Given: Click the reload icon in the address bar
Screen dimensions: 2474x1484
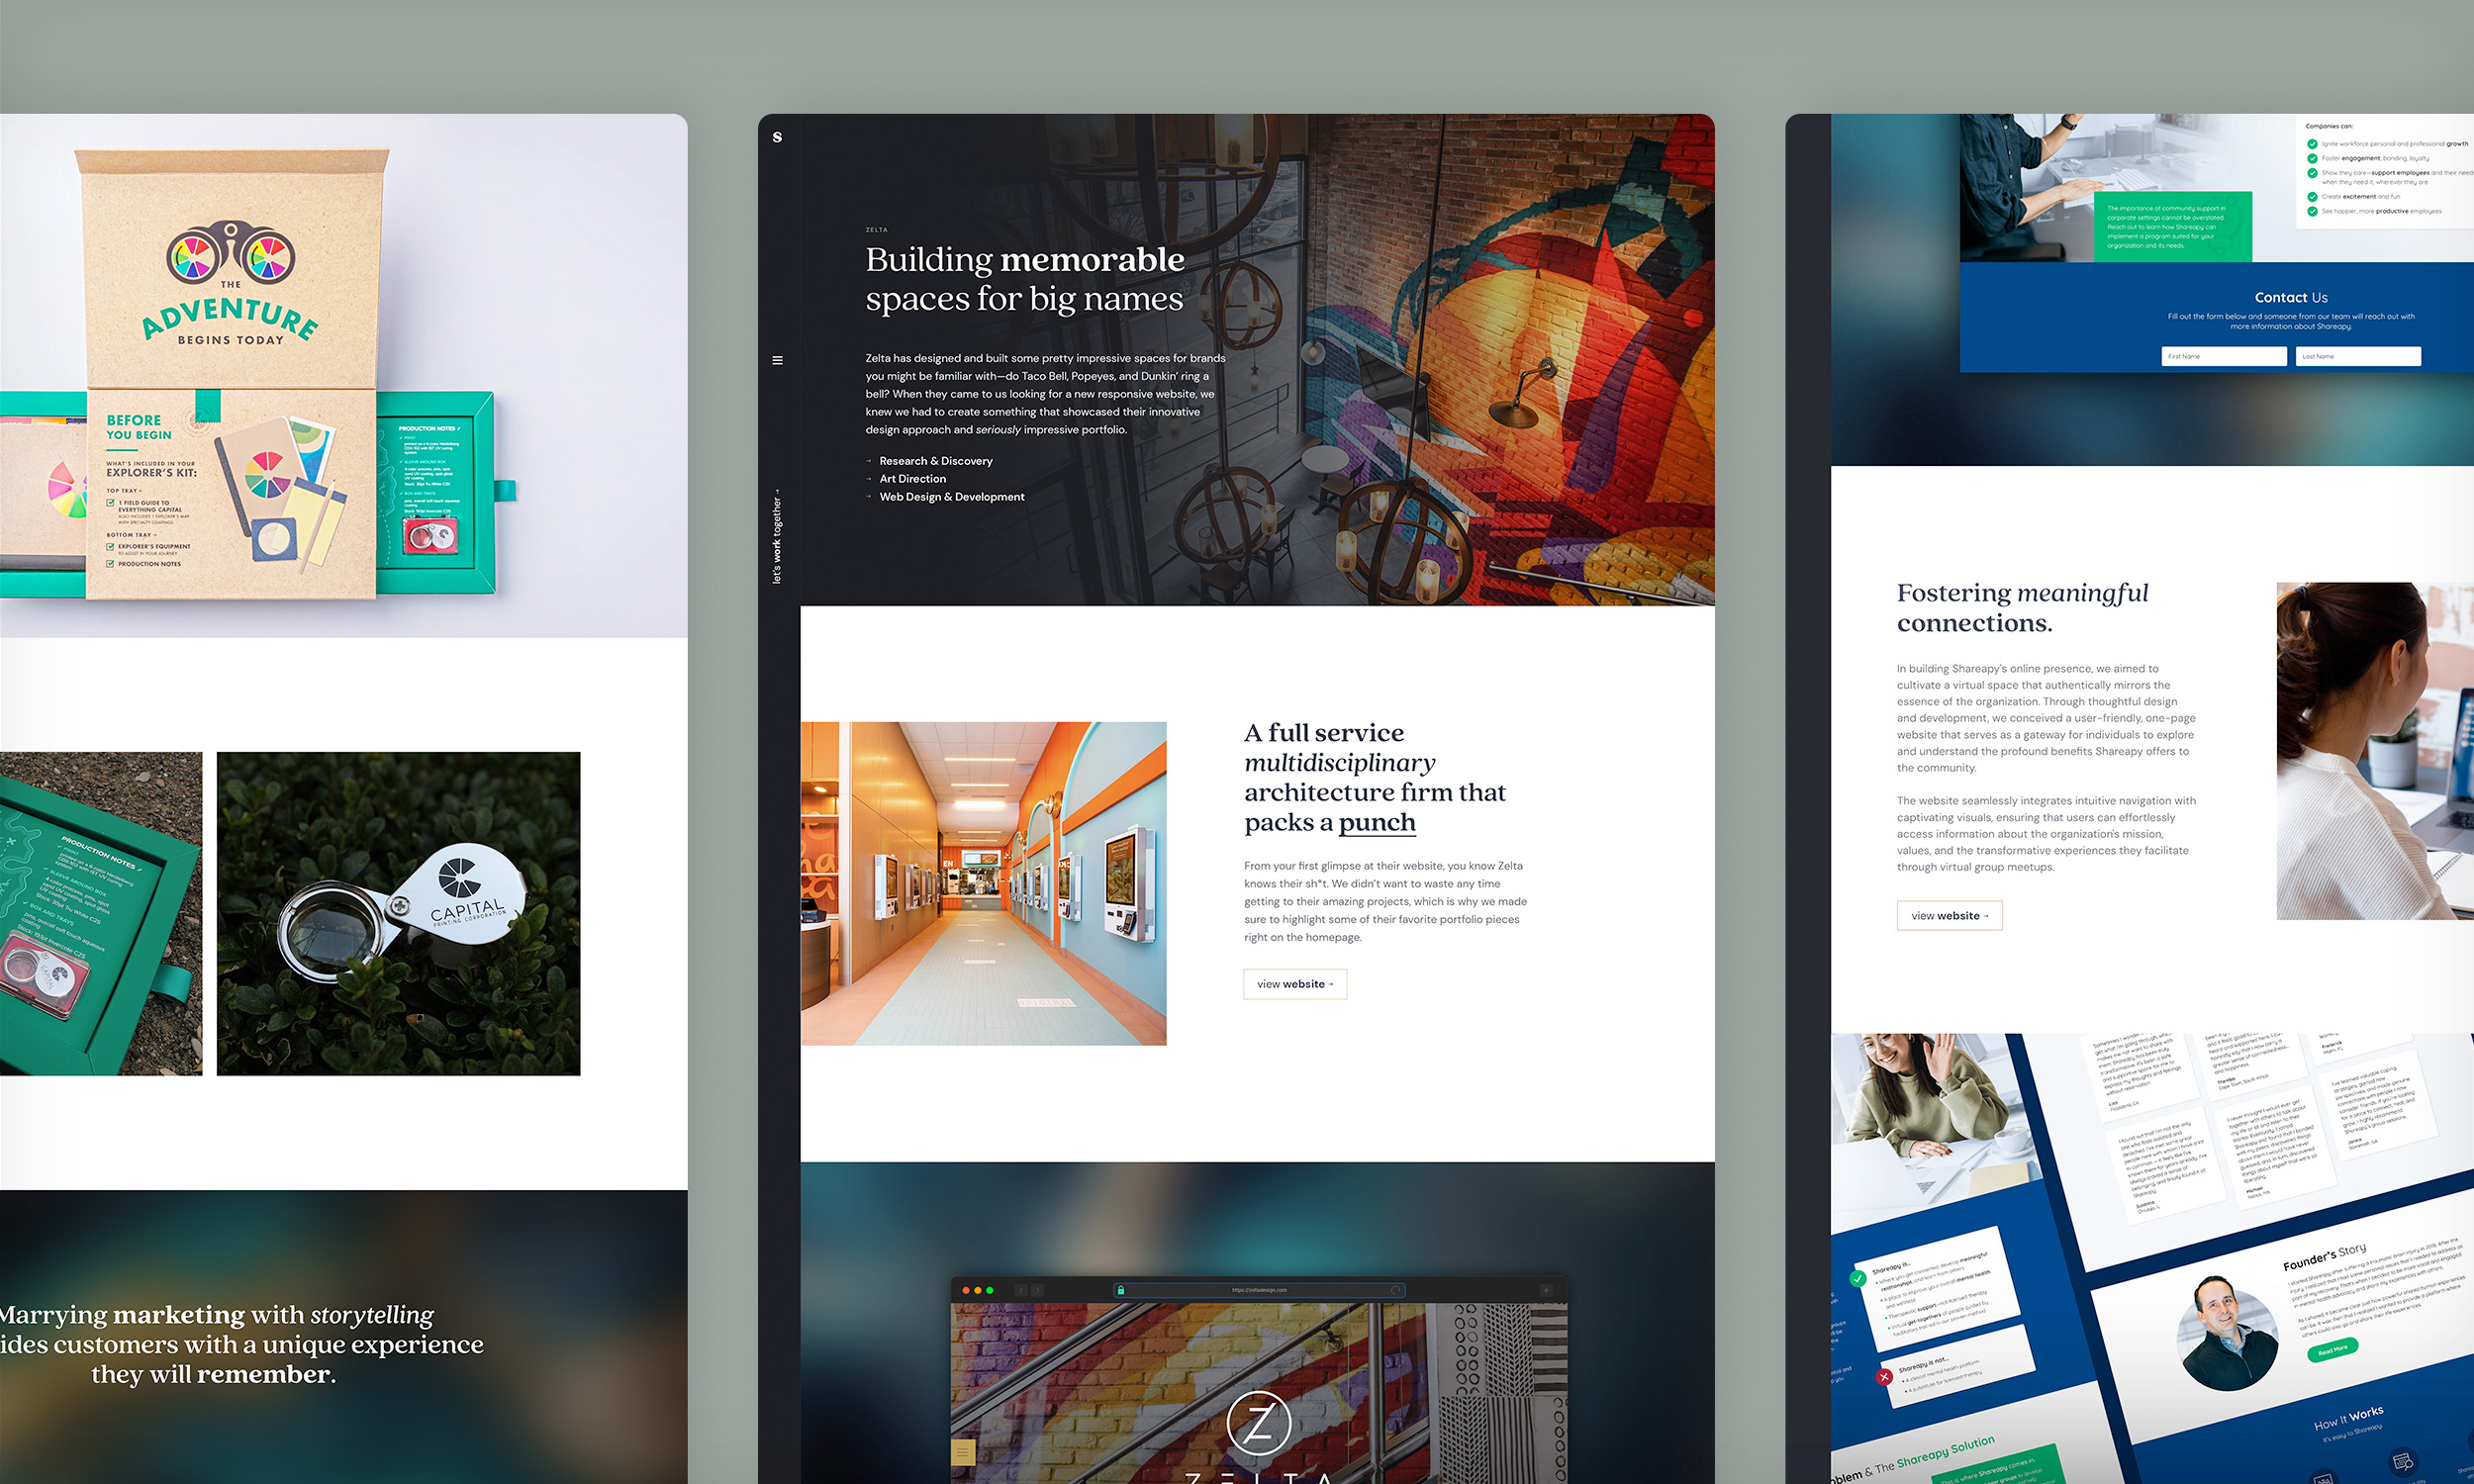Looking at the screenshot, I should point(1395,1290).
